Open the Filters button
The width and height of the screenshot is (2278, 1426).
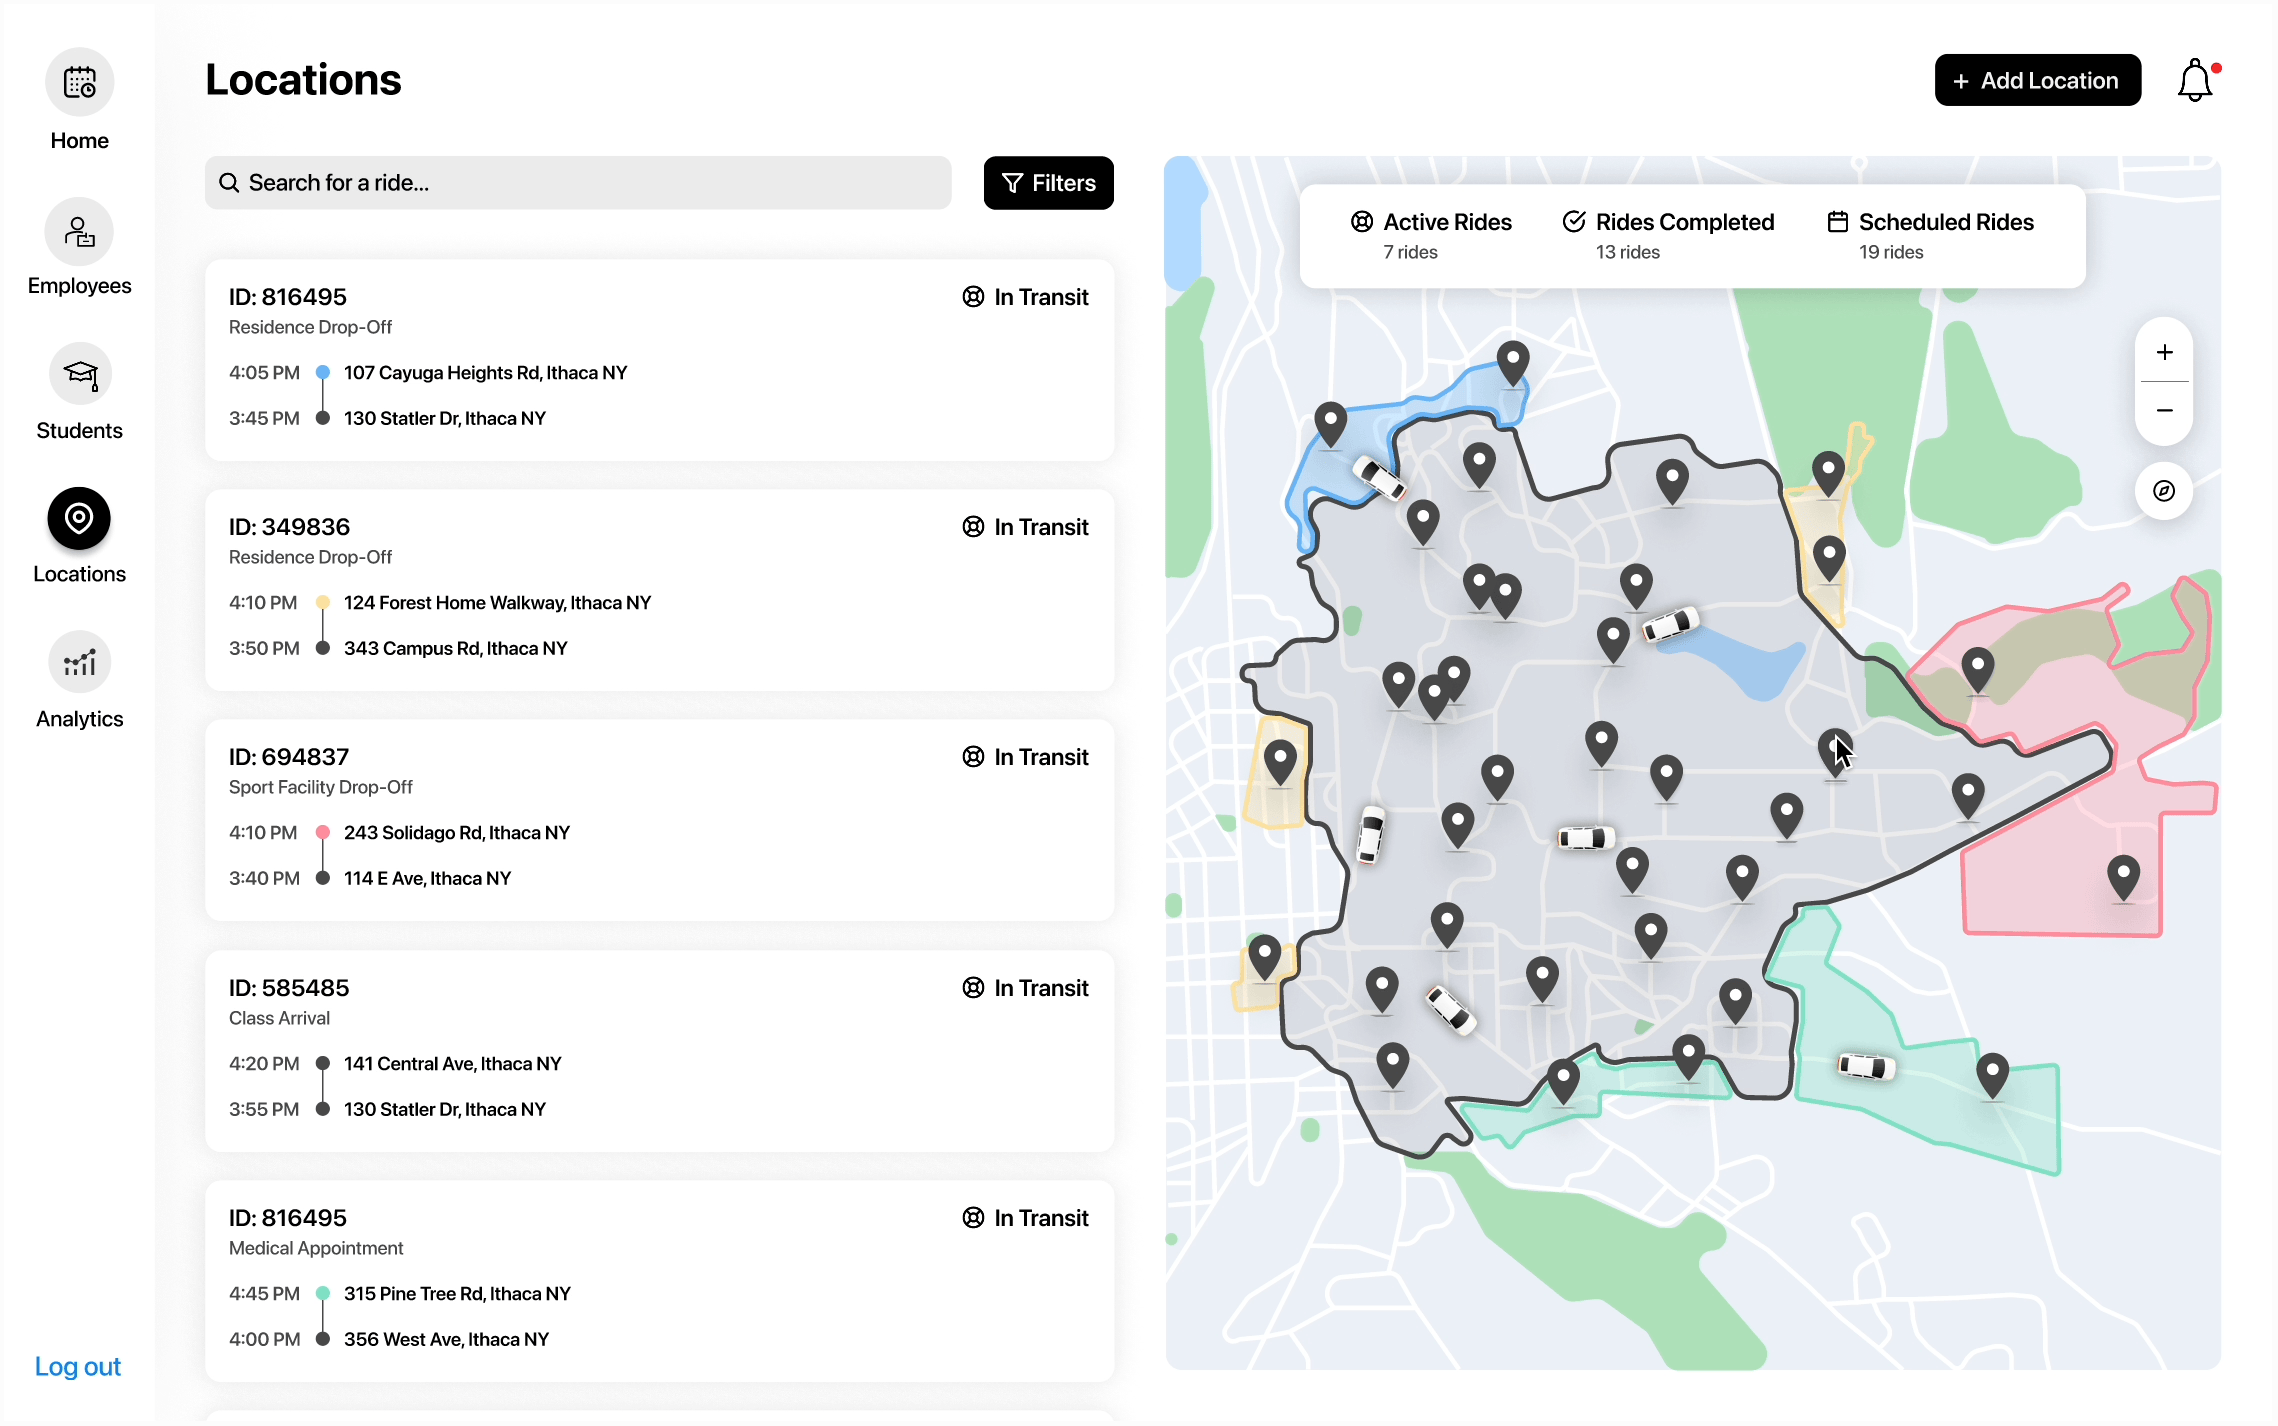click(1048, 183)
